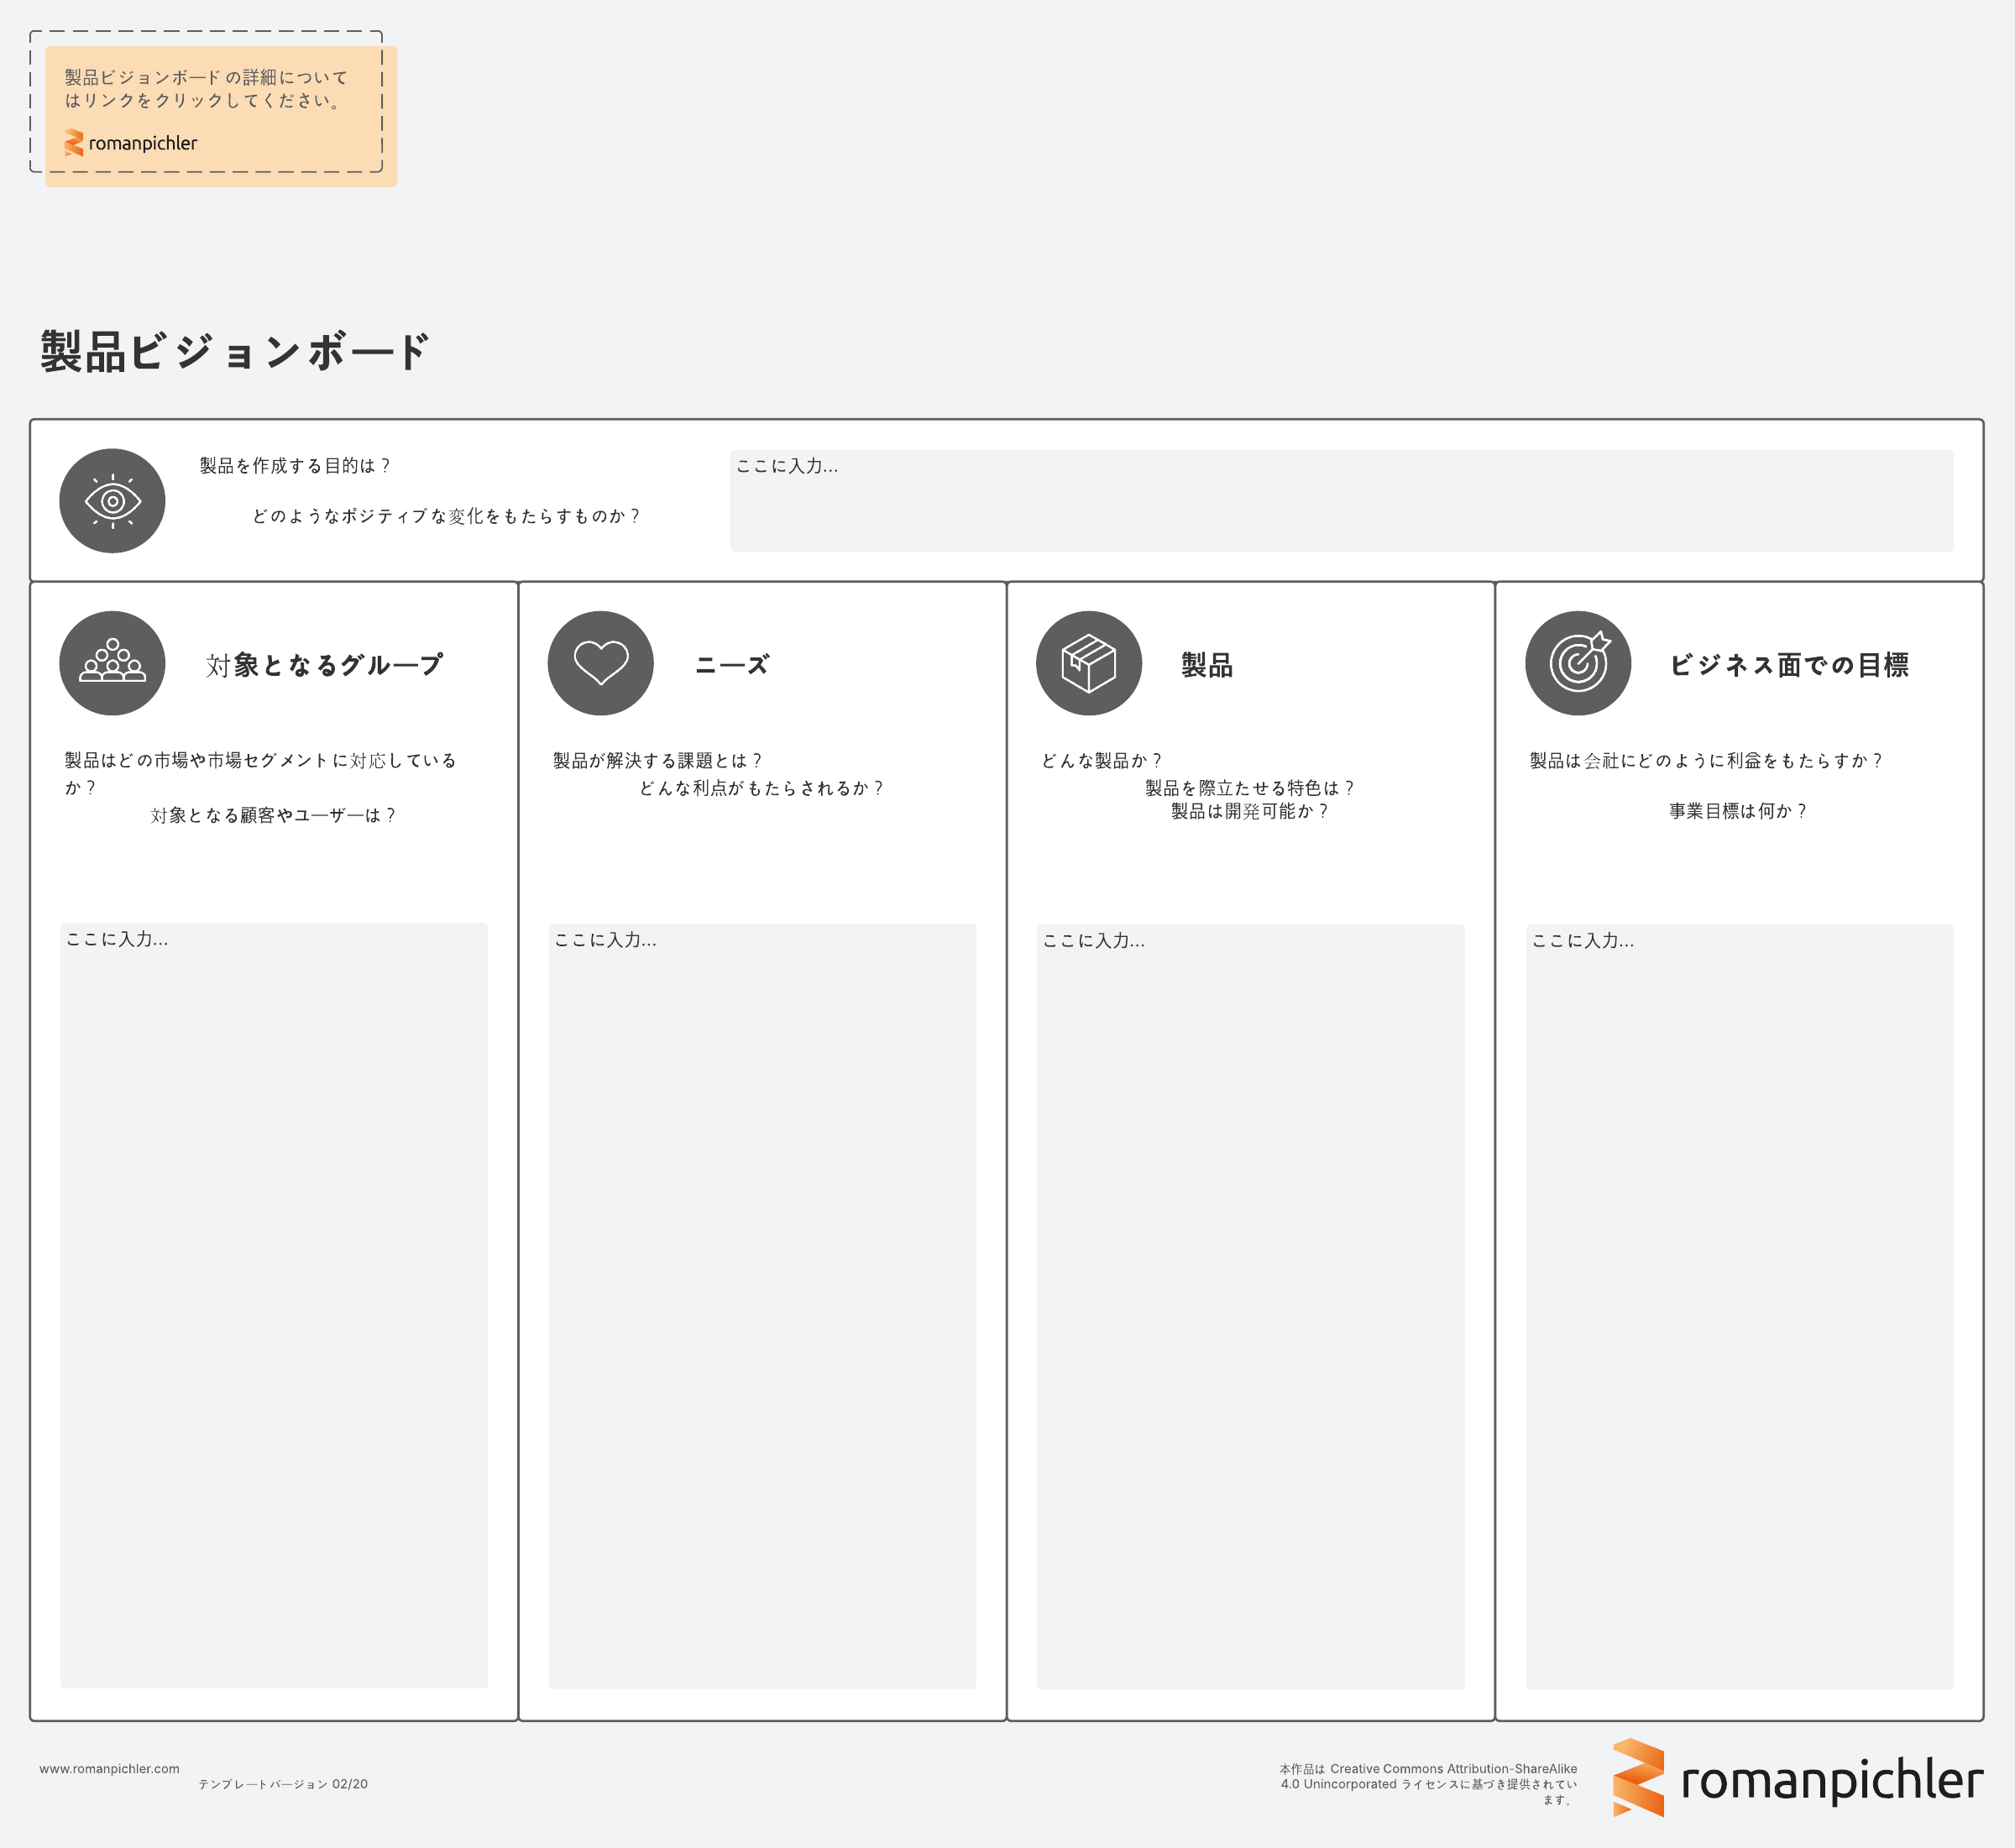Click the small romanpichler logo in orange note

(x=131, y=143)
